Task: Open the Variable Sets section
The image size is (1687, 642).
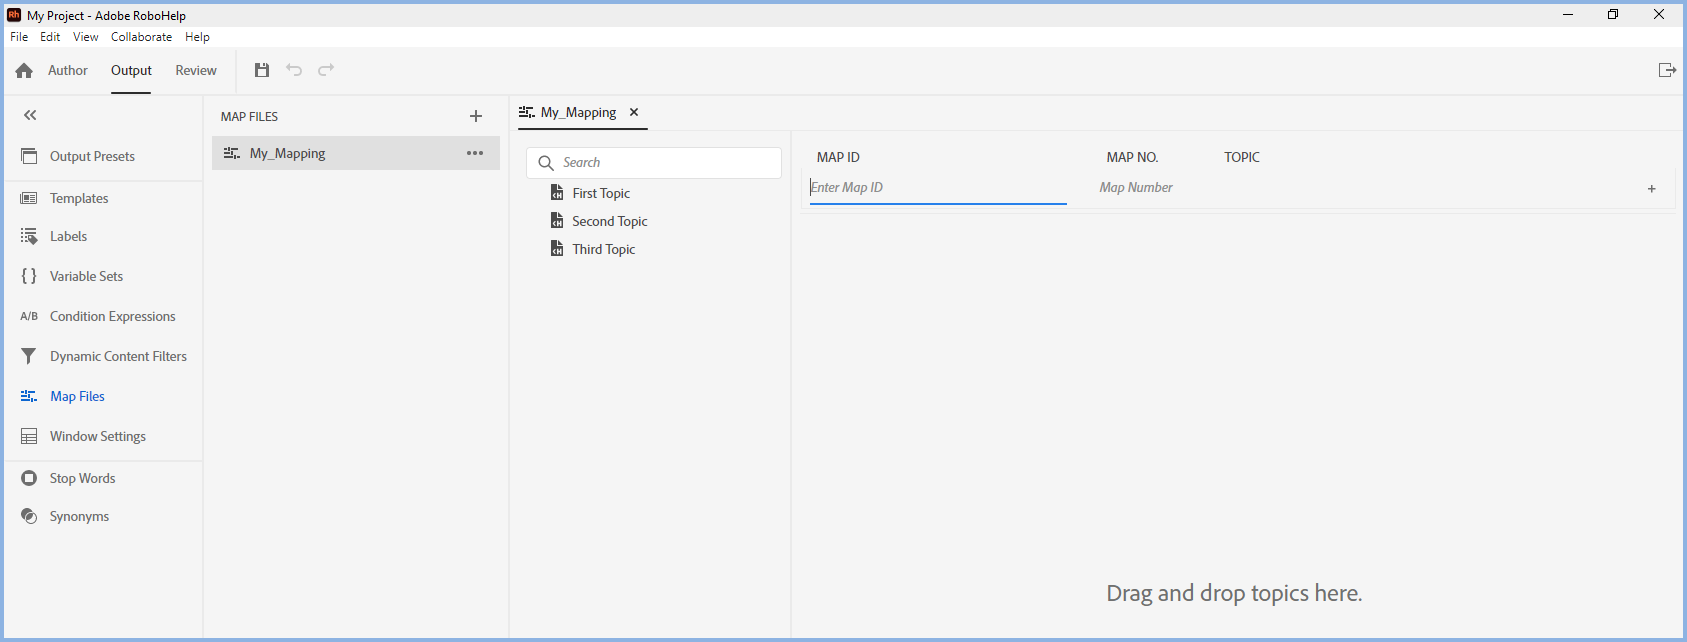Action: click(86, 276)
